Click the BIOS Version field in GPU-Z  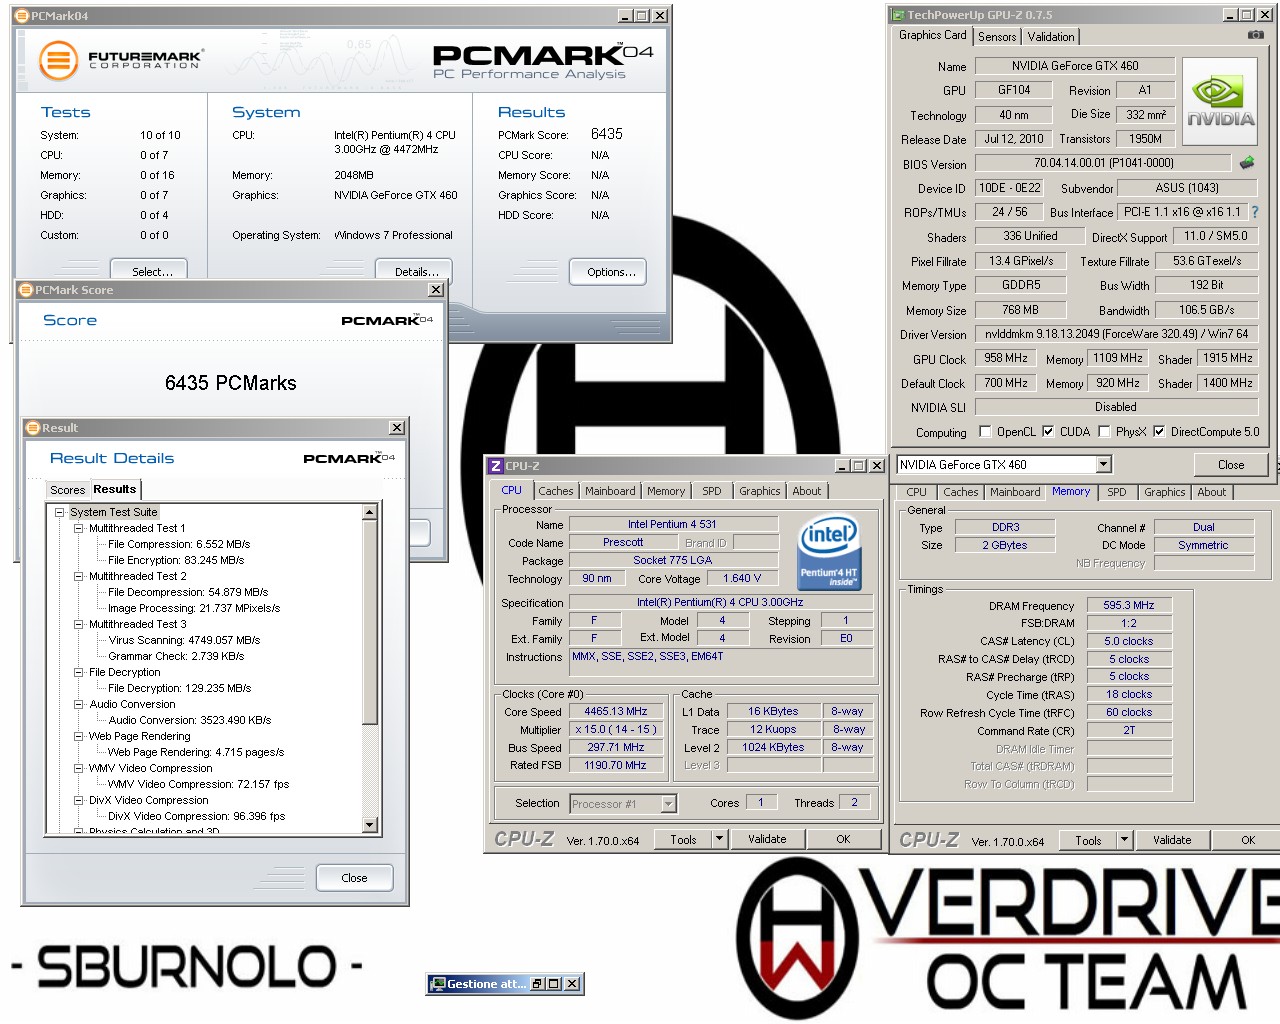click(x=1103, y=163)
